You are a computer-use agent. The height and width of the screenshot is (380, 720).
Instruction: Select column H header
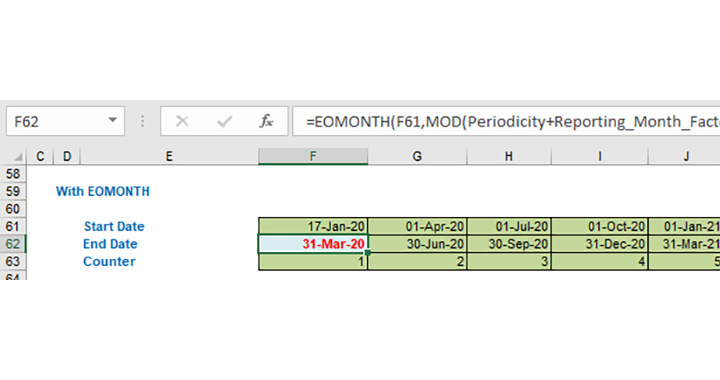[509, 156]
